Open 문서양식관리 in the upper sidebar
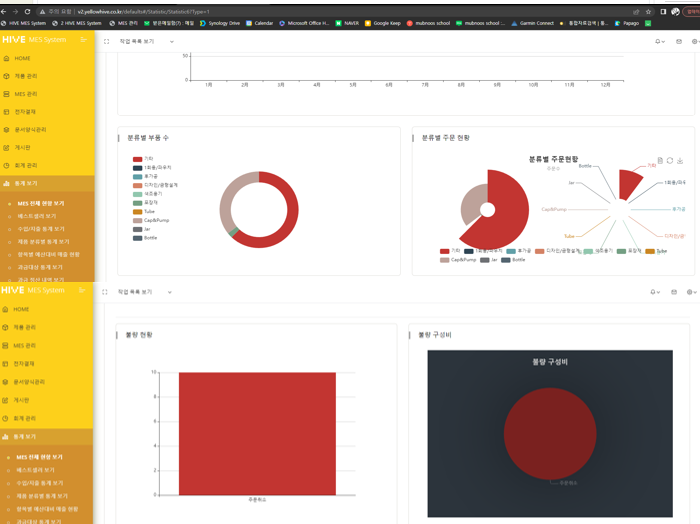The width and height of the screenshot is (700, 524). pyautogui.click(x=30, y=130)
